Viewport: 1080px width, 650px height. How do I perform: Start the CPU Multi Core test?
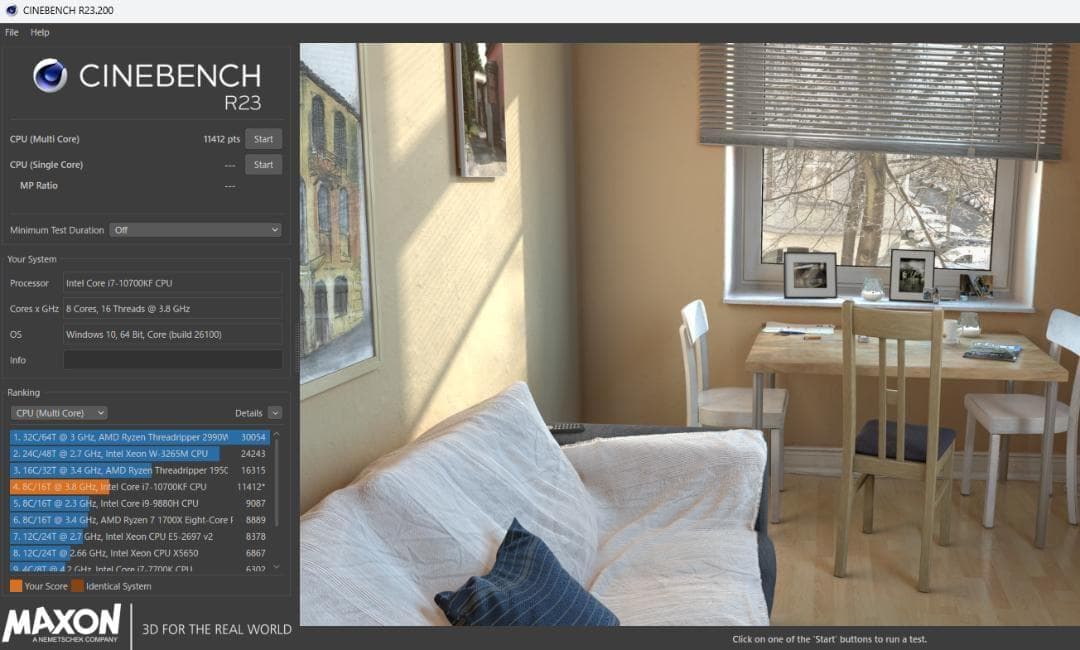[x=263, y=139]
